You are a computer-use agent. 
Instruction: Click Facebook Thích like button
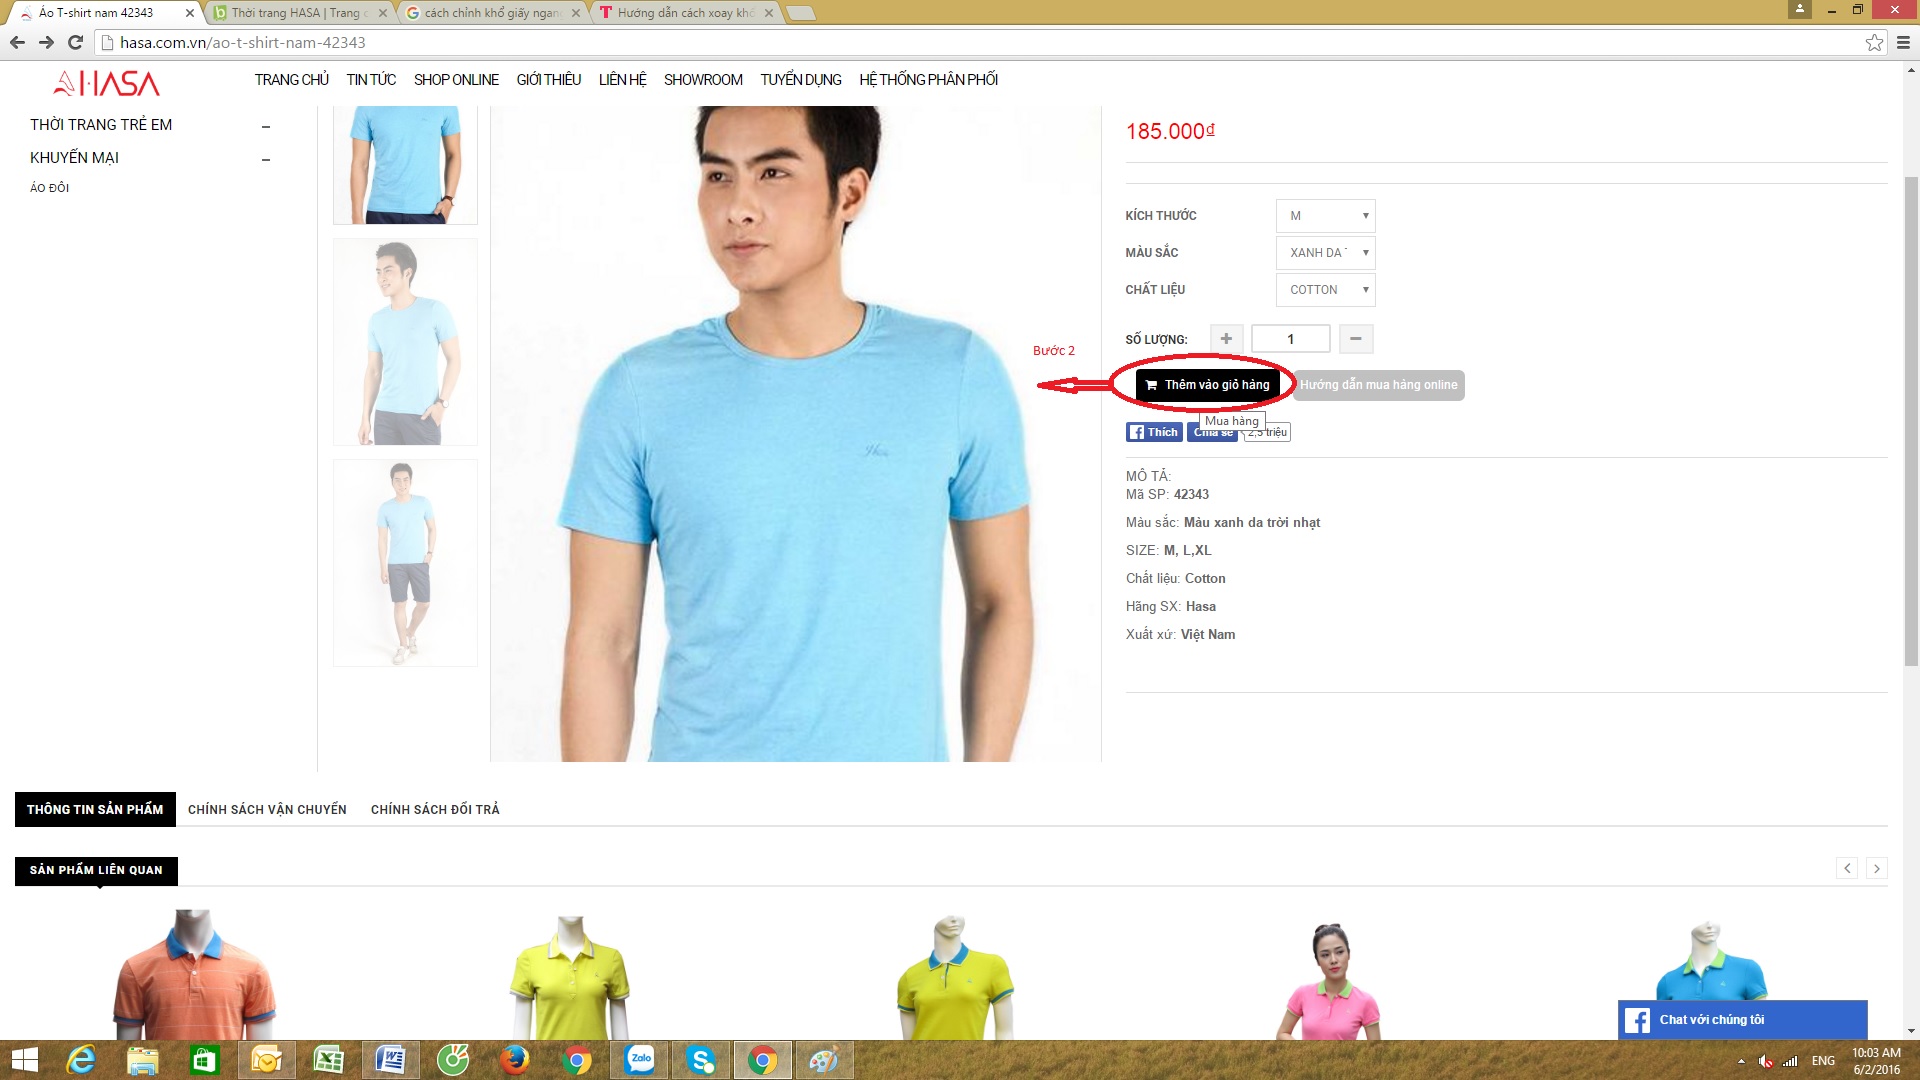pos(1154,432)
